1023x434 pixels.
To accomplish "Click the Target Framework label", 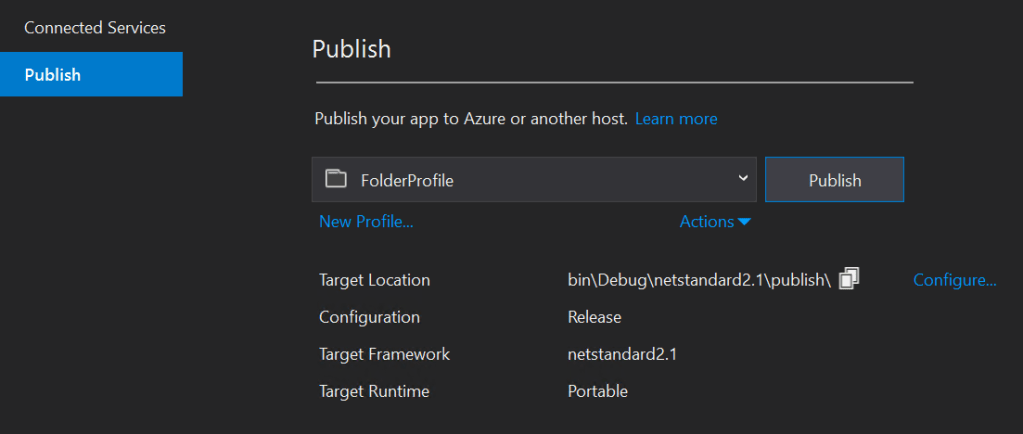I will pyautogui.click(x=384, y=354).
